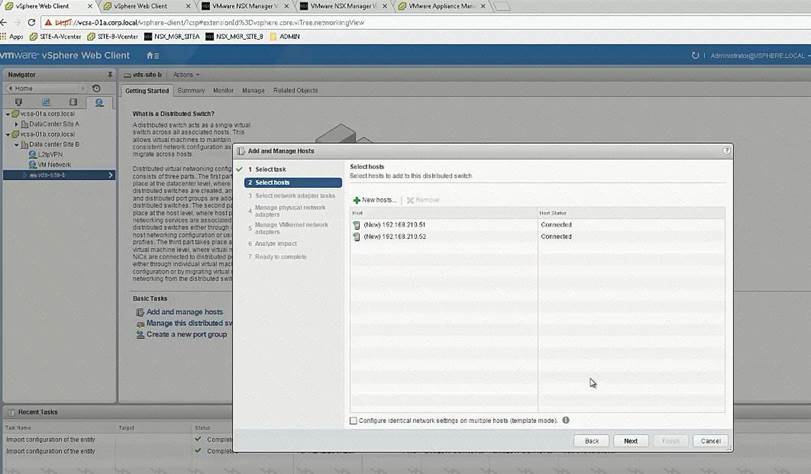This screenshot has width=811, height=474.
Task: Click the Next button
Action: pos(630,440)
